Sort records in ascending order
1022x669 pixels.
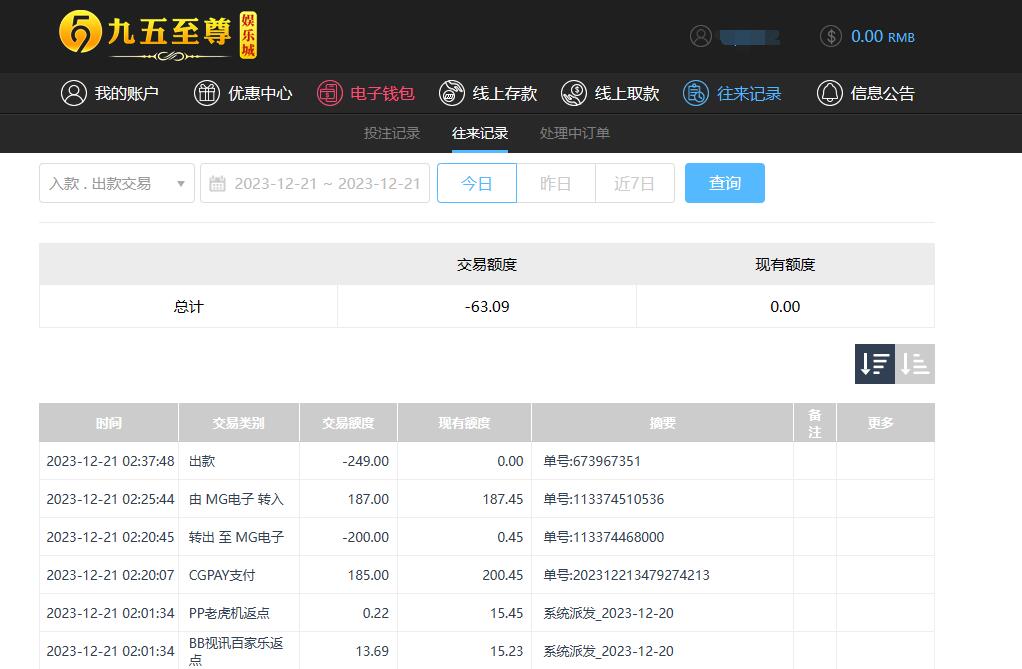pyautogui.click(x=915, y=364)
